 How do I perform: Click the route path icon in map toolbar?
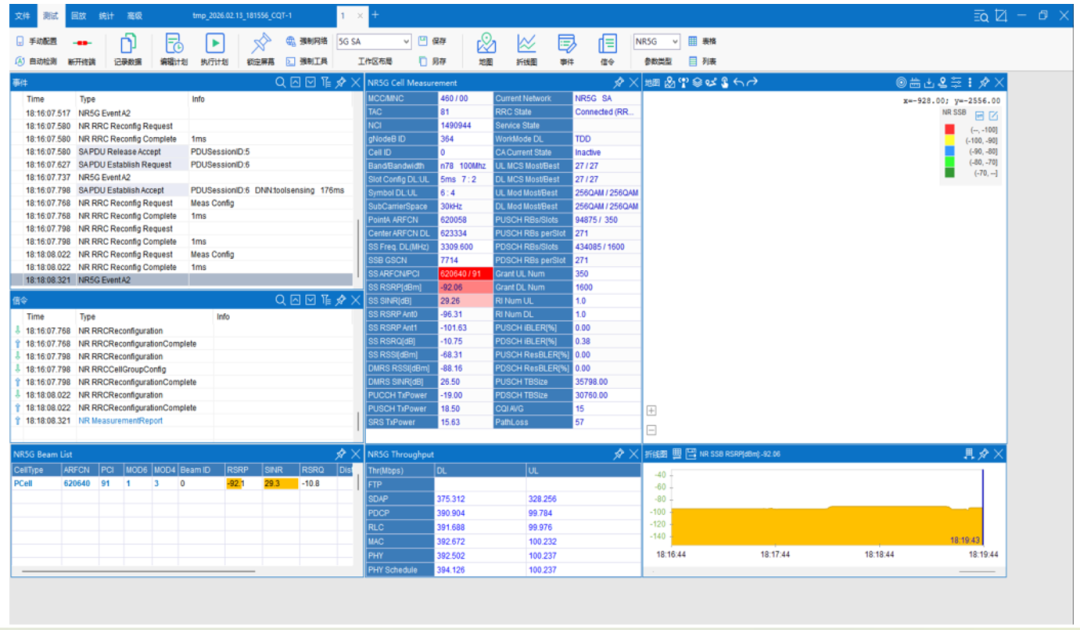[x=711, y=83]
